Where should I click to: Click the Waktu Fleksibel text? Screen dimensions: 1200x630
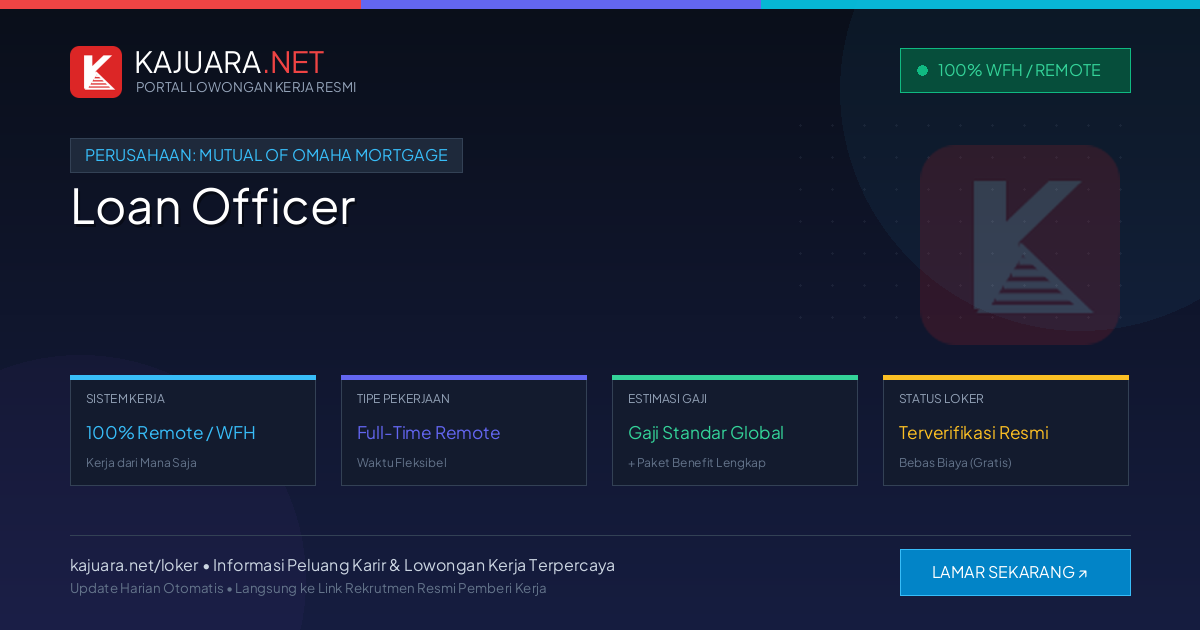[402, 463]
